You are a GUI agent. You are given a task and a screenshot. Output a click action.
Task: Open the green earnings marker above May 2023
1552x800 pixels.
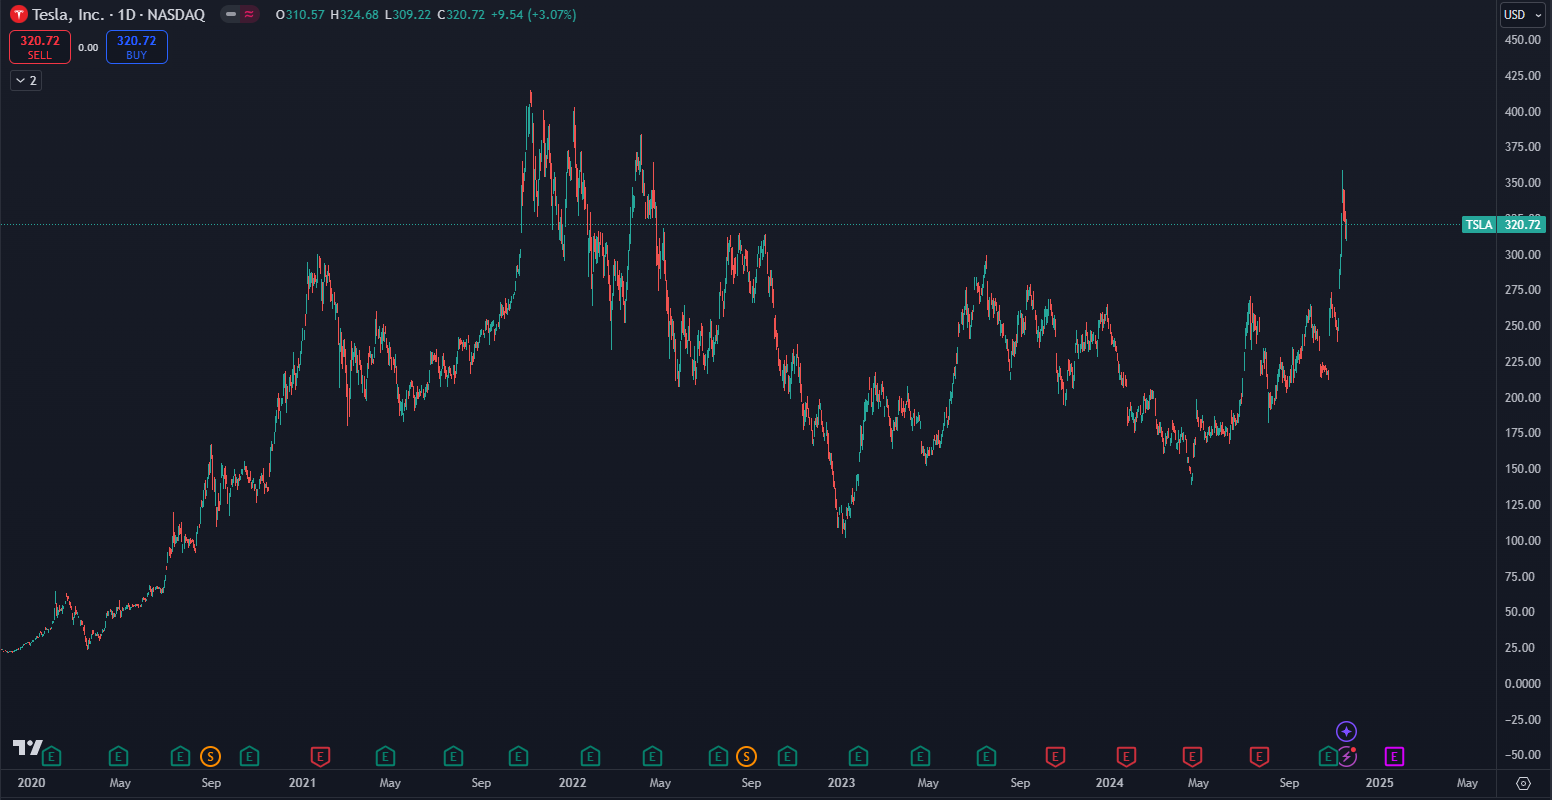point(919,756)
